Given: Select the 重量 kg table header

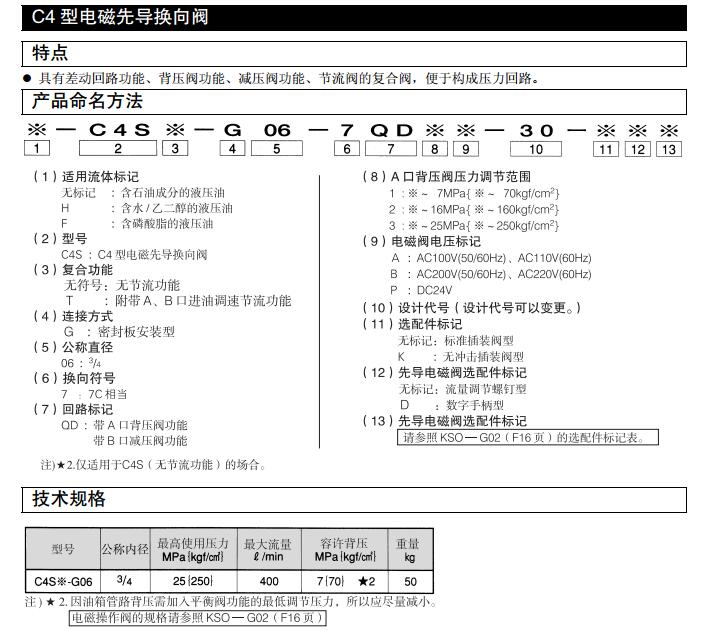Looking at the screenshot, I should tap(408, 550).
